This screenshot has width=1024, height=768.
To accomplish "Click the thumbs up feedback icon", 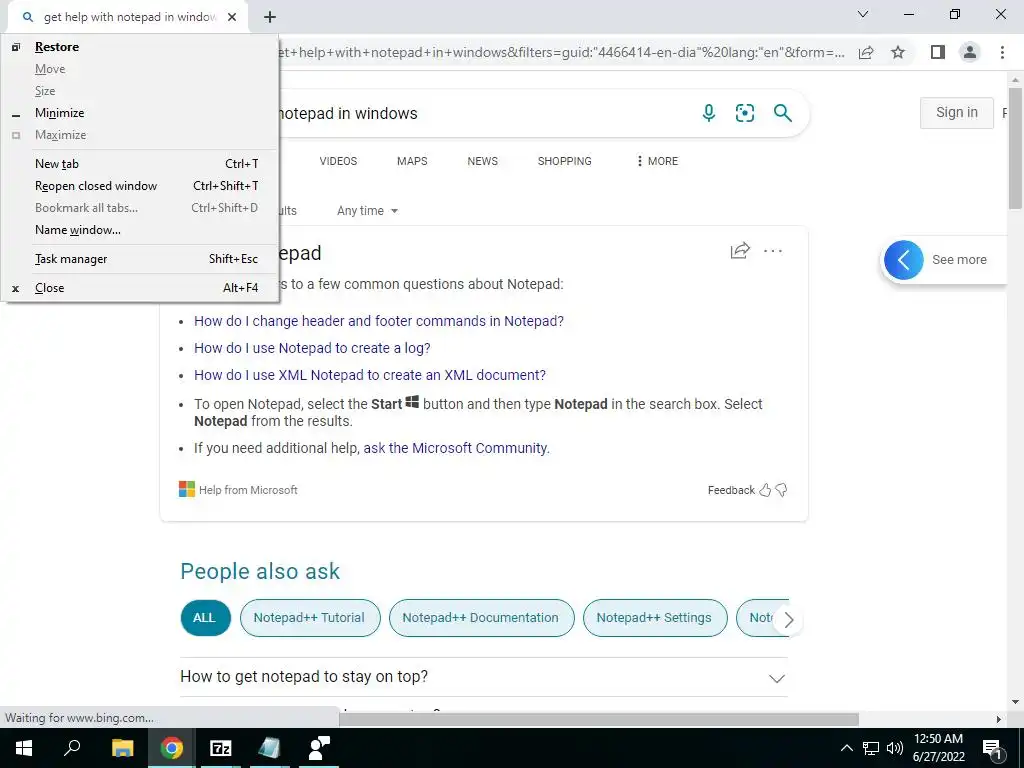I will (765, 490).
